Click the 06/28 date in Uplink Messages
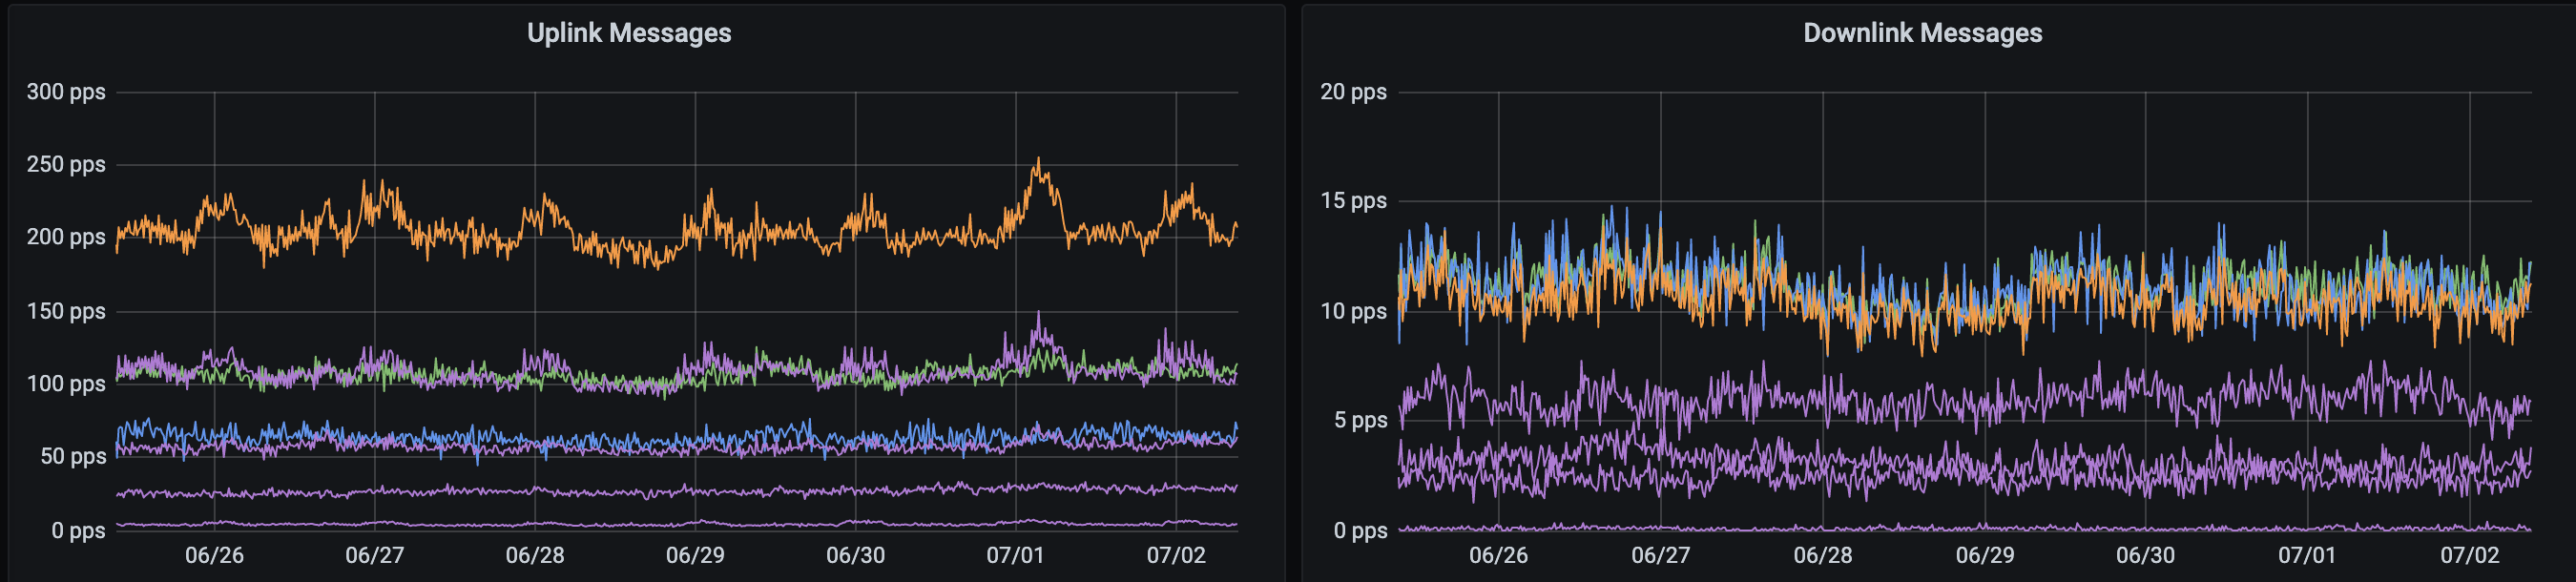 click(535, 556)
